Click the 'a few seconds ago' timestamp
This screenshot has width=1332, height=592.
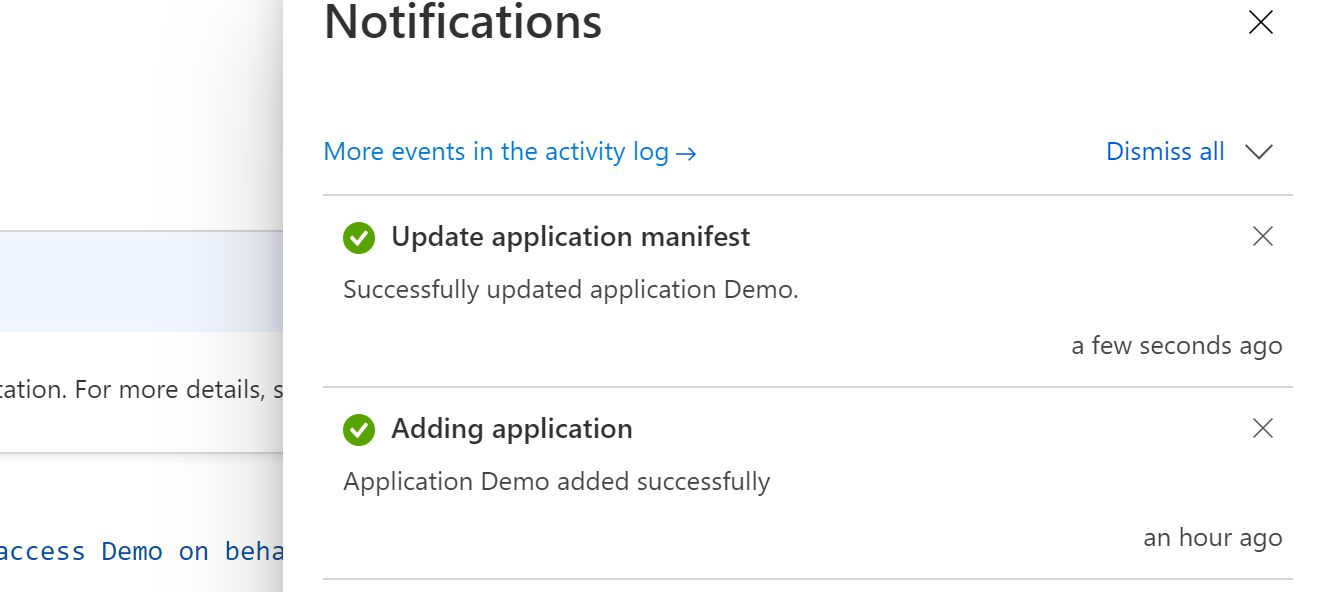1176,346
